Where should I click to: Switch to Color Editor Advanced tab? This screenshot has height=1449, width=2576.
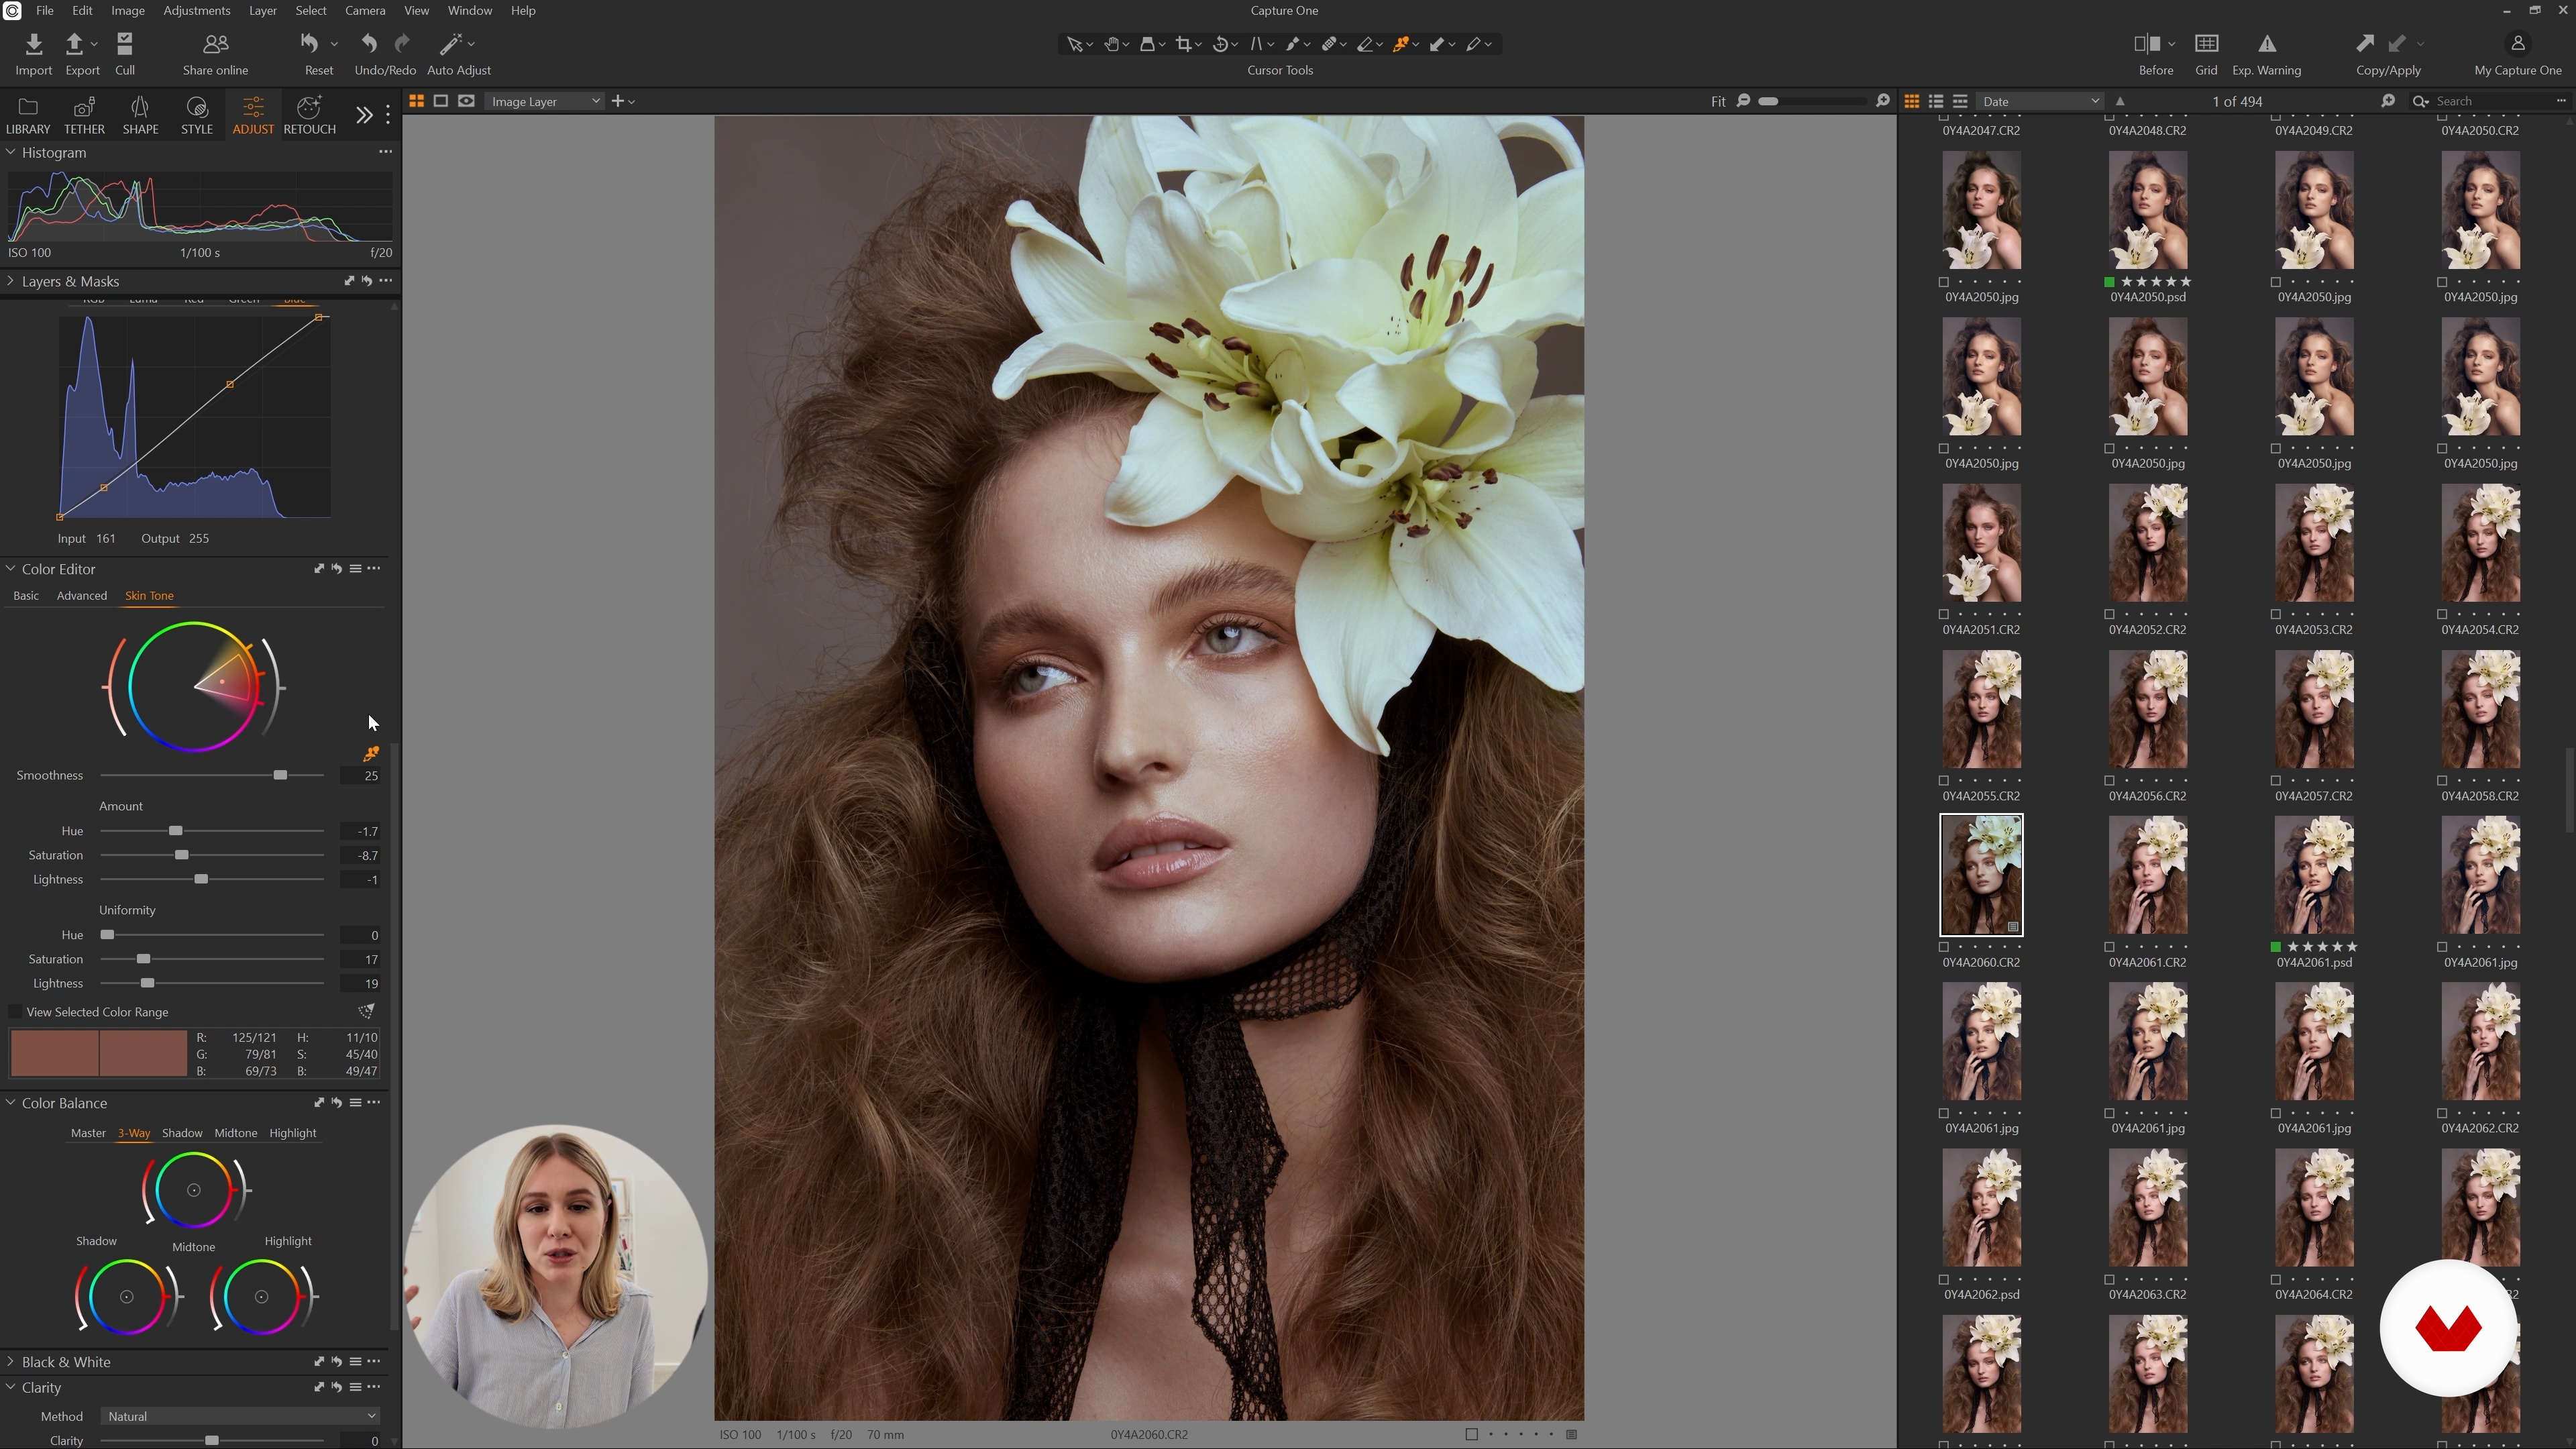point(82,596)
